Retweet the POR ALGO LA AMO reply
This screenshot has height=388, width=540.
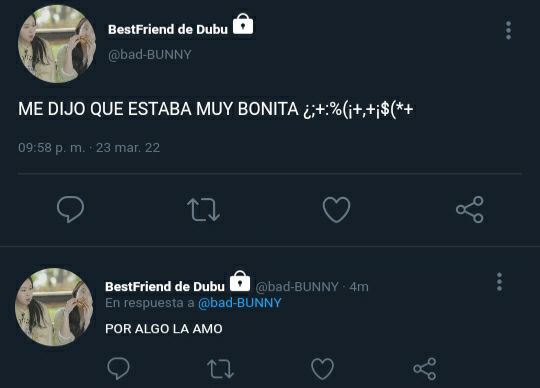[220, 369]
